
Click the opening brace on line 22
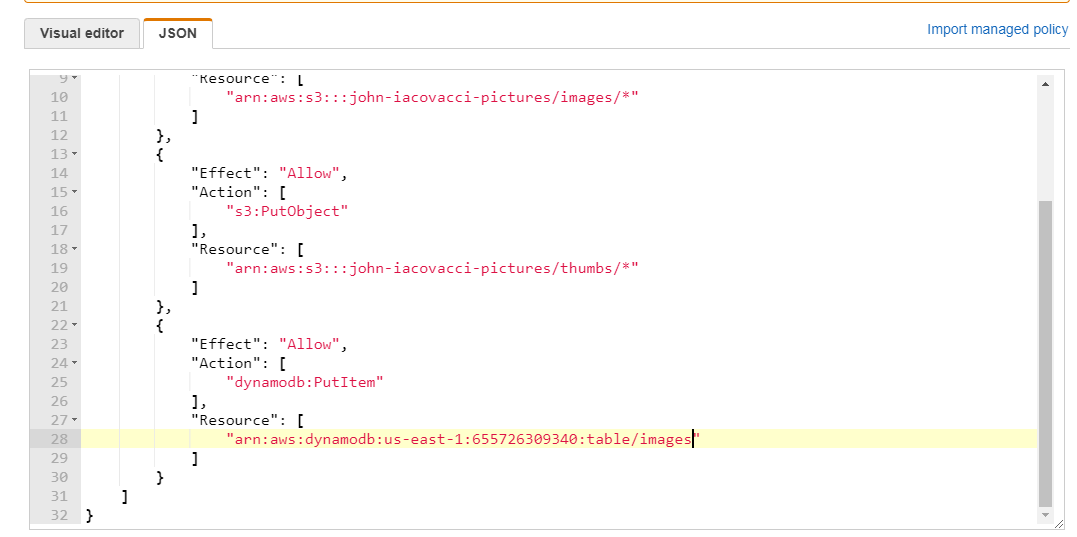160,325
